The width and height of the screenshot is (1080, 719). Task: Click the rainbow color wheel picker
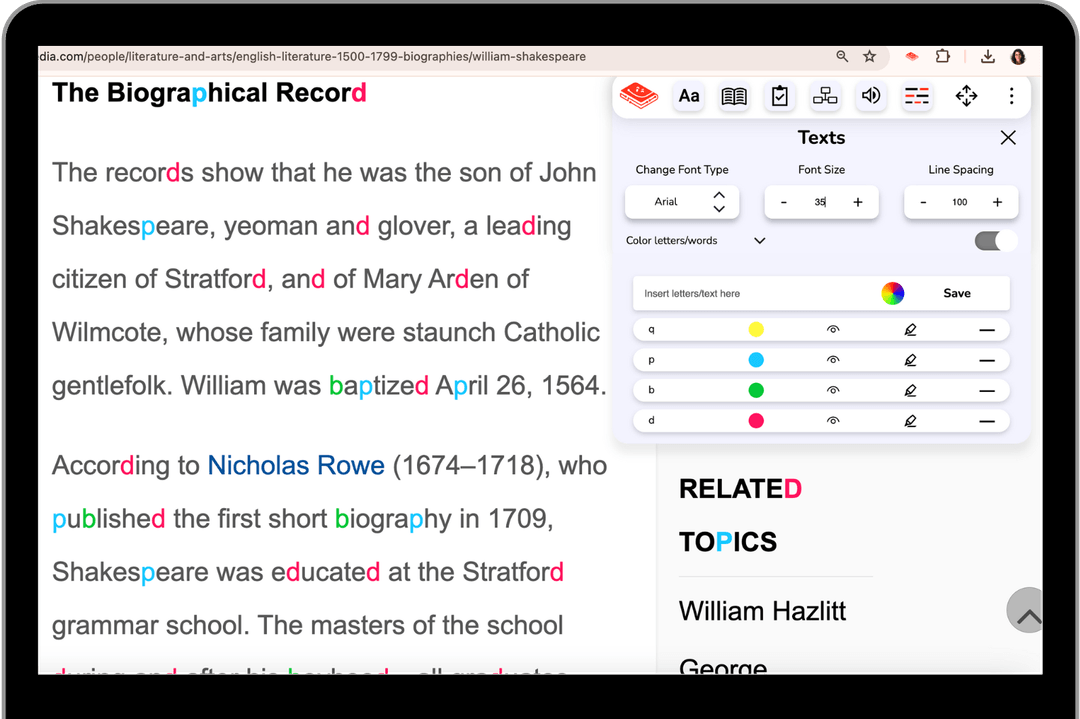892,293
